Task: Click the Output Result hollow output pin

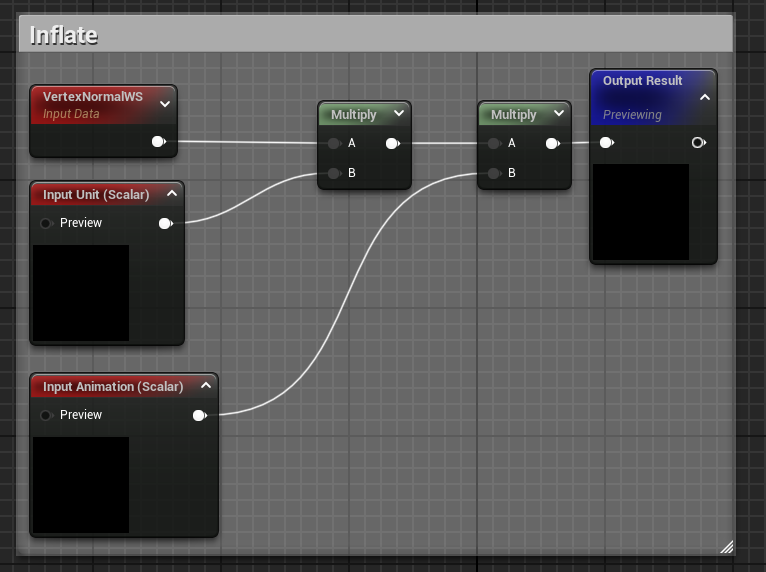Action: coord(699,142)
